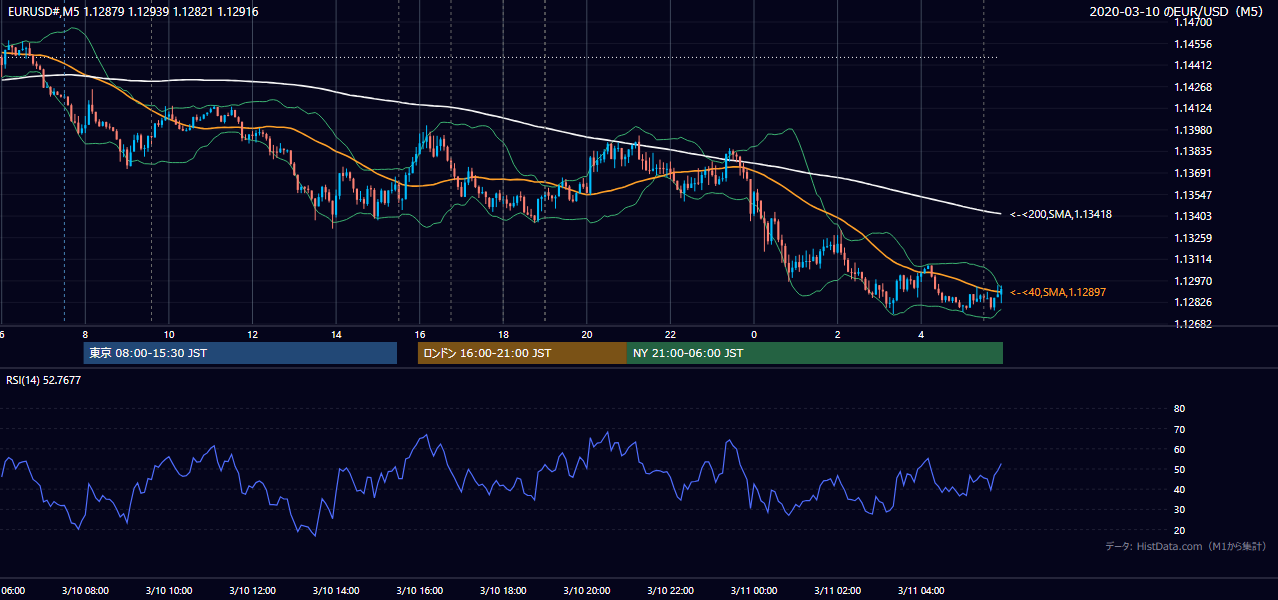Viewport: 1278px width, 600px height.
Task: Click hour tick 10 below price chart
Action: 169,334
